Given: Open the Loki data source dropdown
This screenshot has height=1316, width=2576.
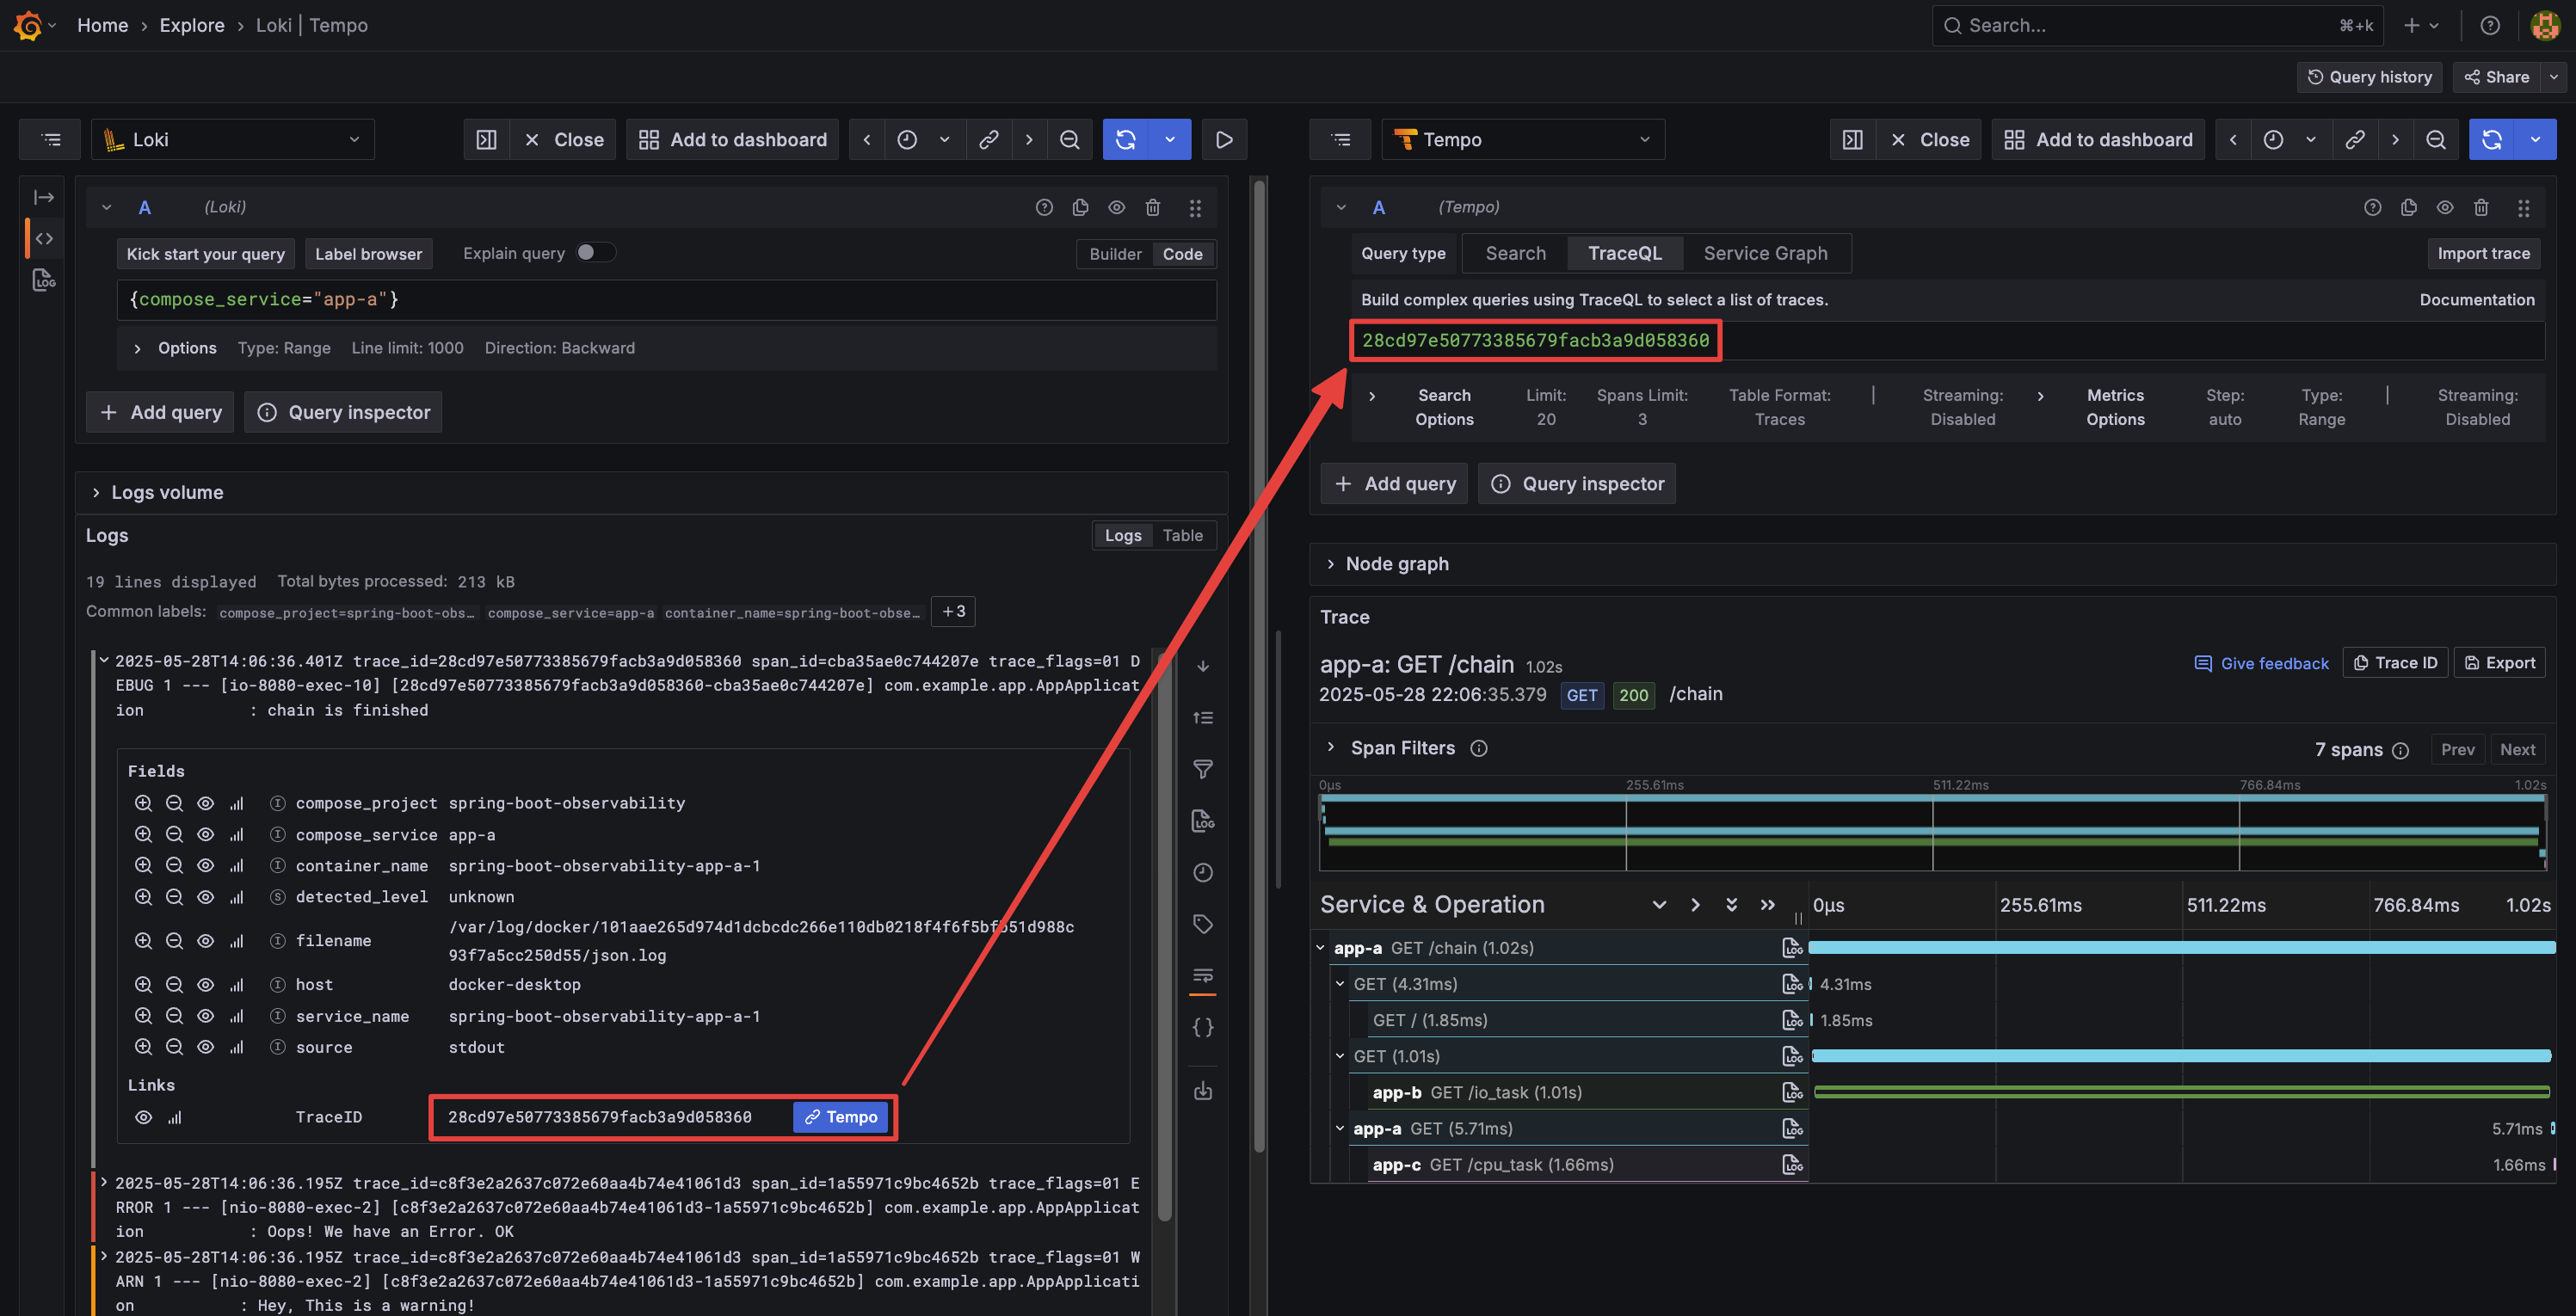Looking at the screenshot, I should (x=233, y=140).
